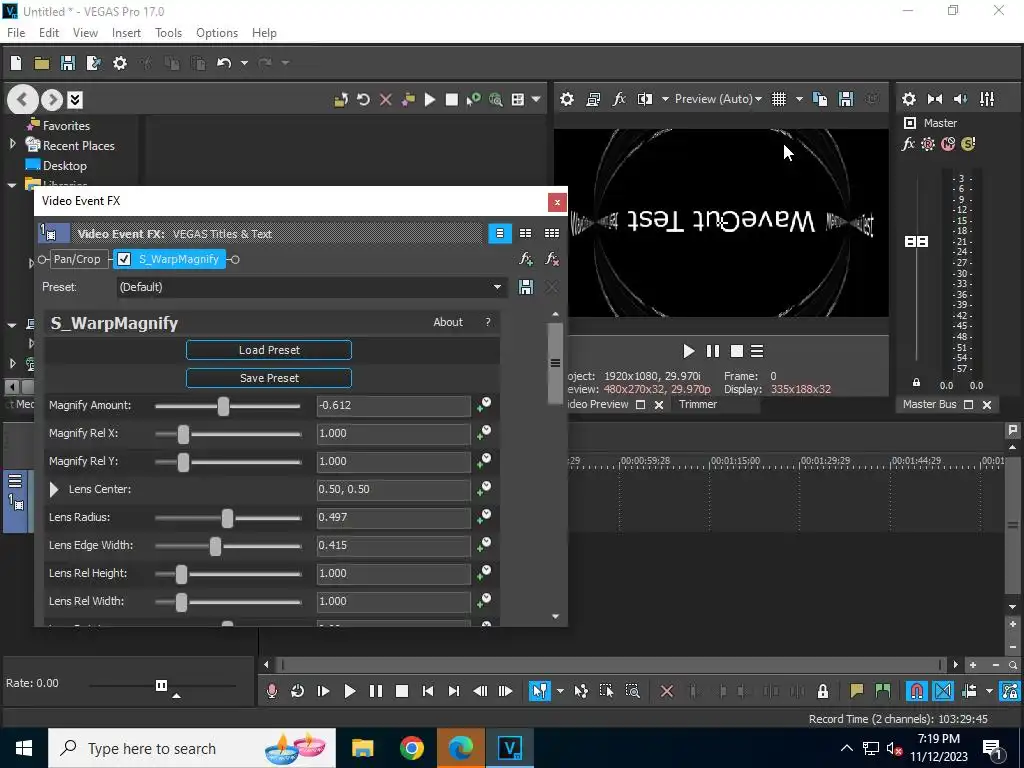Click the Magnify Amount value field
The width and height of the screenshot is (1024, 768).
[x=393, y=406]
